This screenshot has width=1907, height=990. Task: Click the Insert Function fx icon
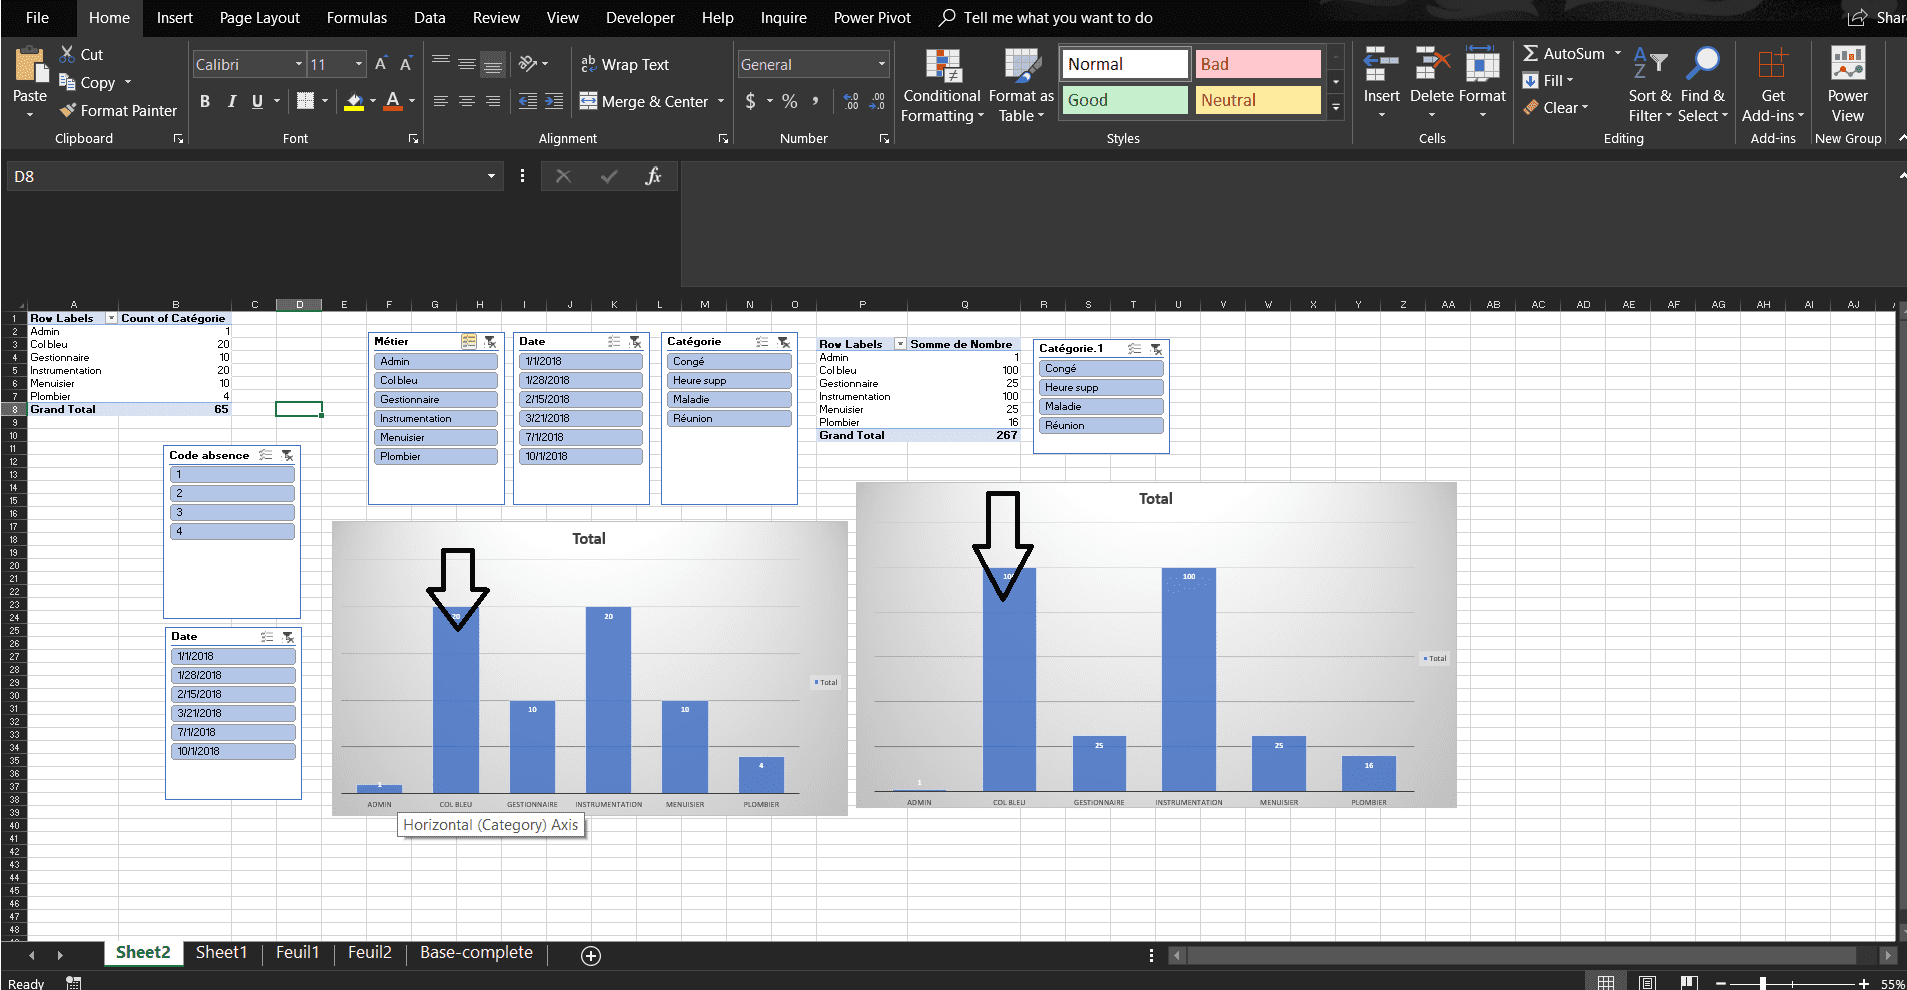pyautogui.click(x=653, y=176)
